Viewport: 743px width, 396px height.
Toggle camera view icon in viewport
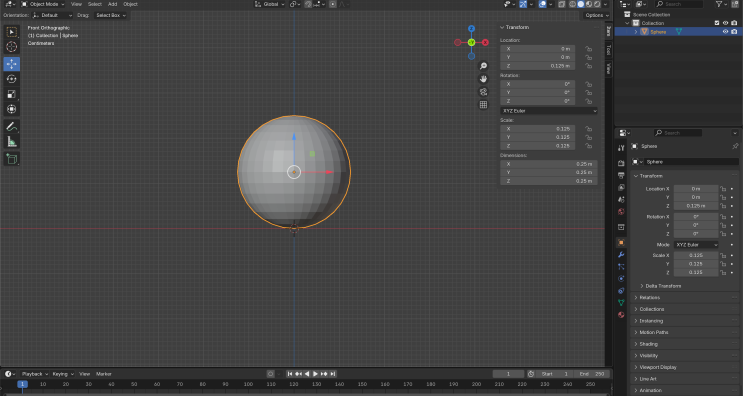(483, 92)
